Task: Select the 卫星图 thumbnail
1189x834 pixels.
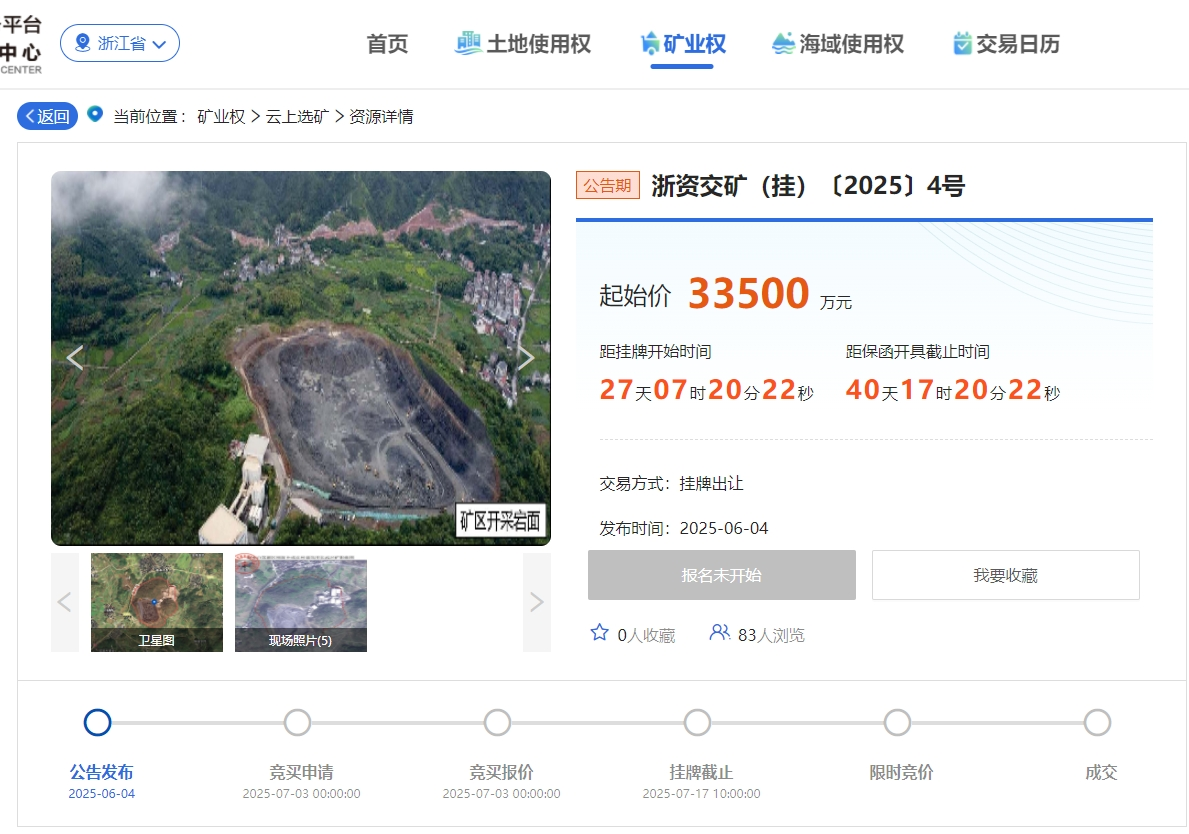Action: tap(157, 602)
